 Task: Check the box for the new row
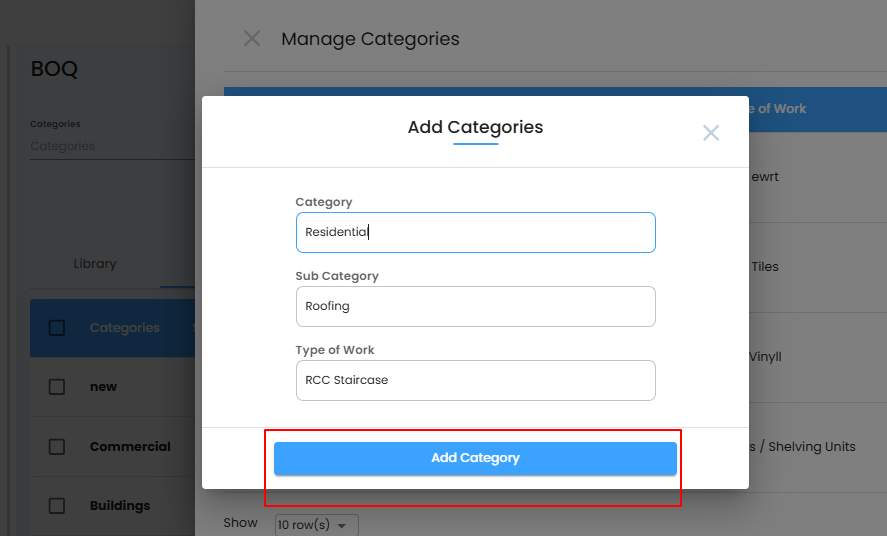click(x=57, y=387)
